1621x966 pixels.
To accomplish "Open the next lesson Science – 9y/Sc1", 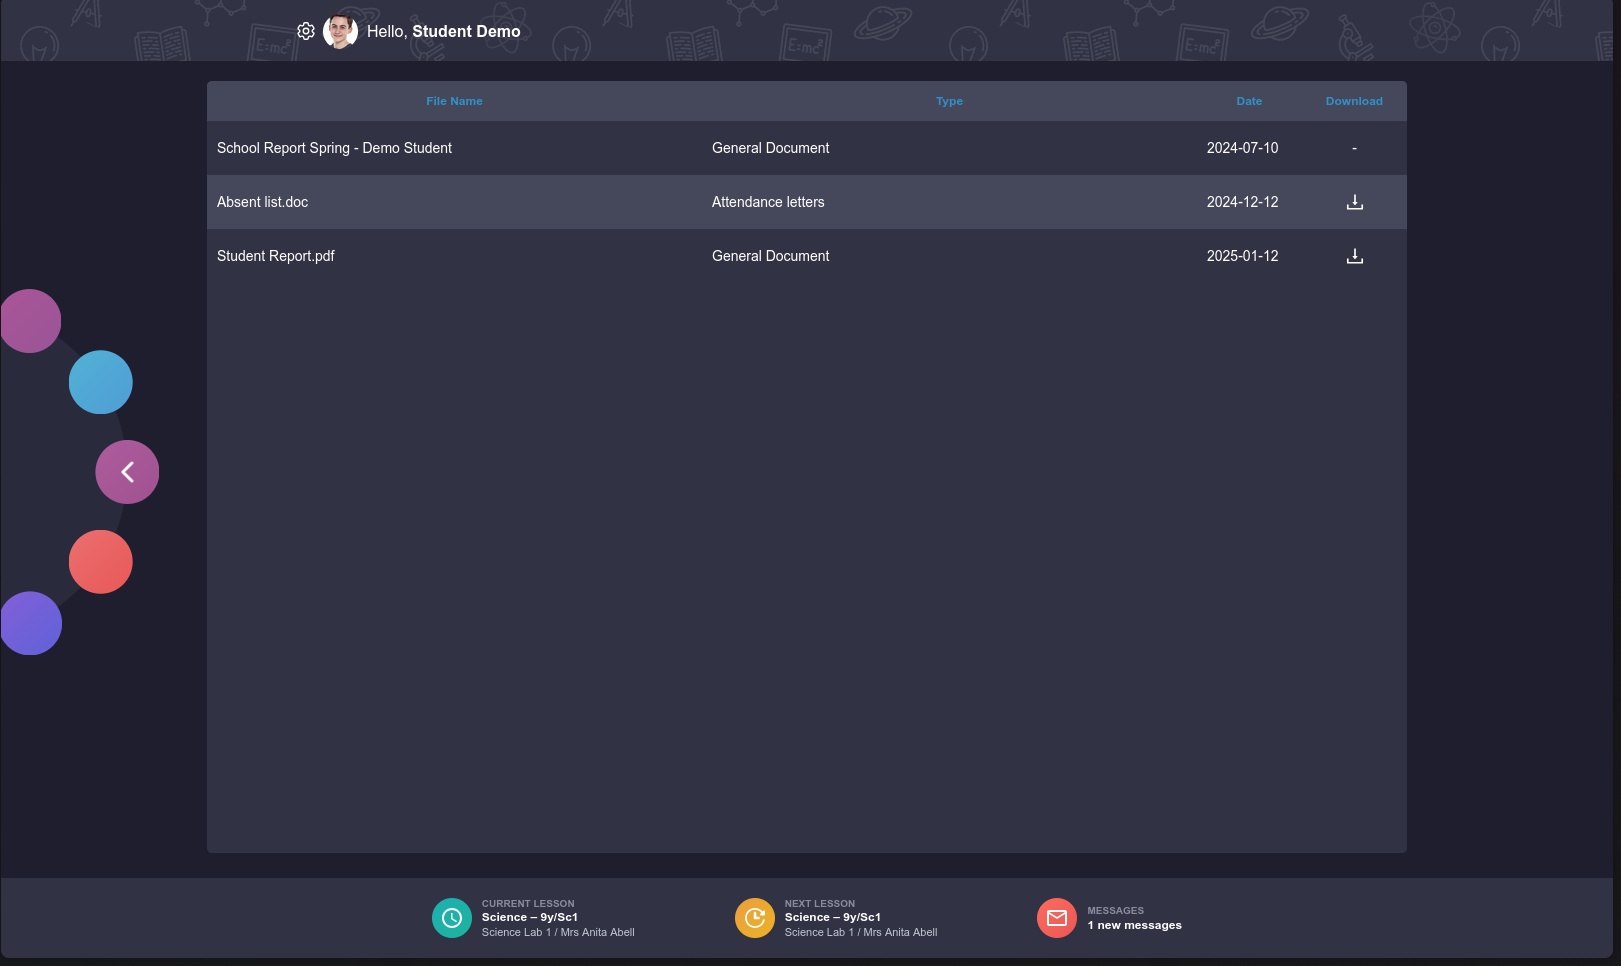I will [833, 917].
